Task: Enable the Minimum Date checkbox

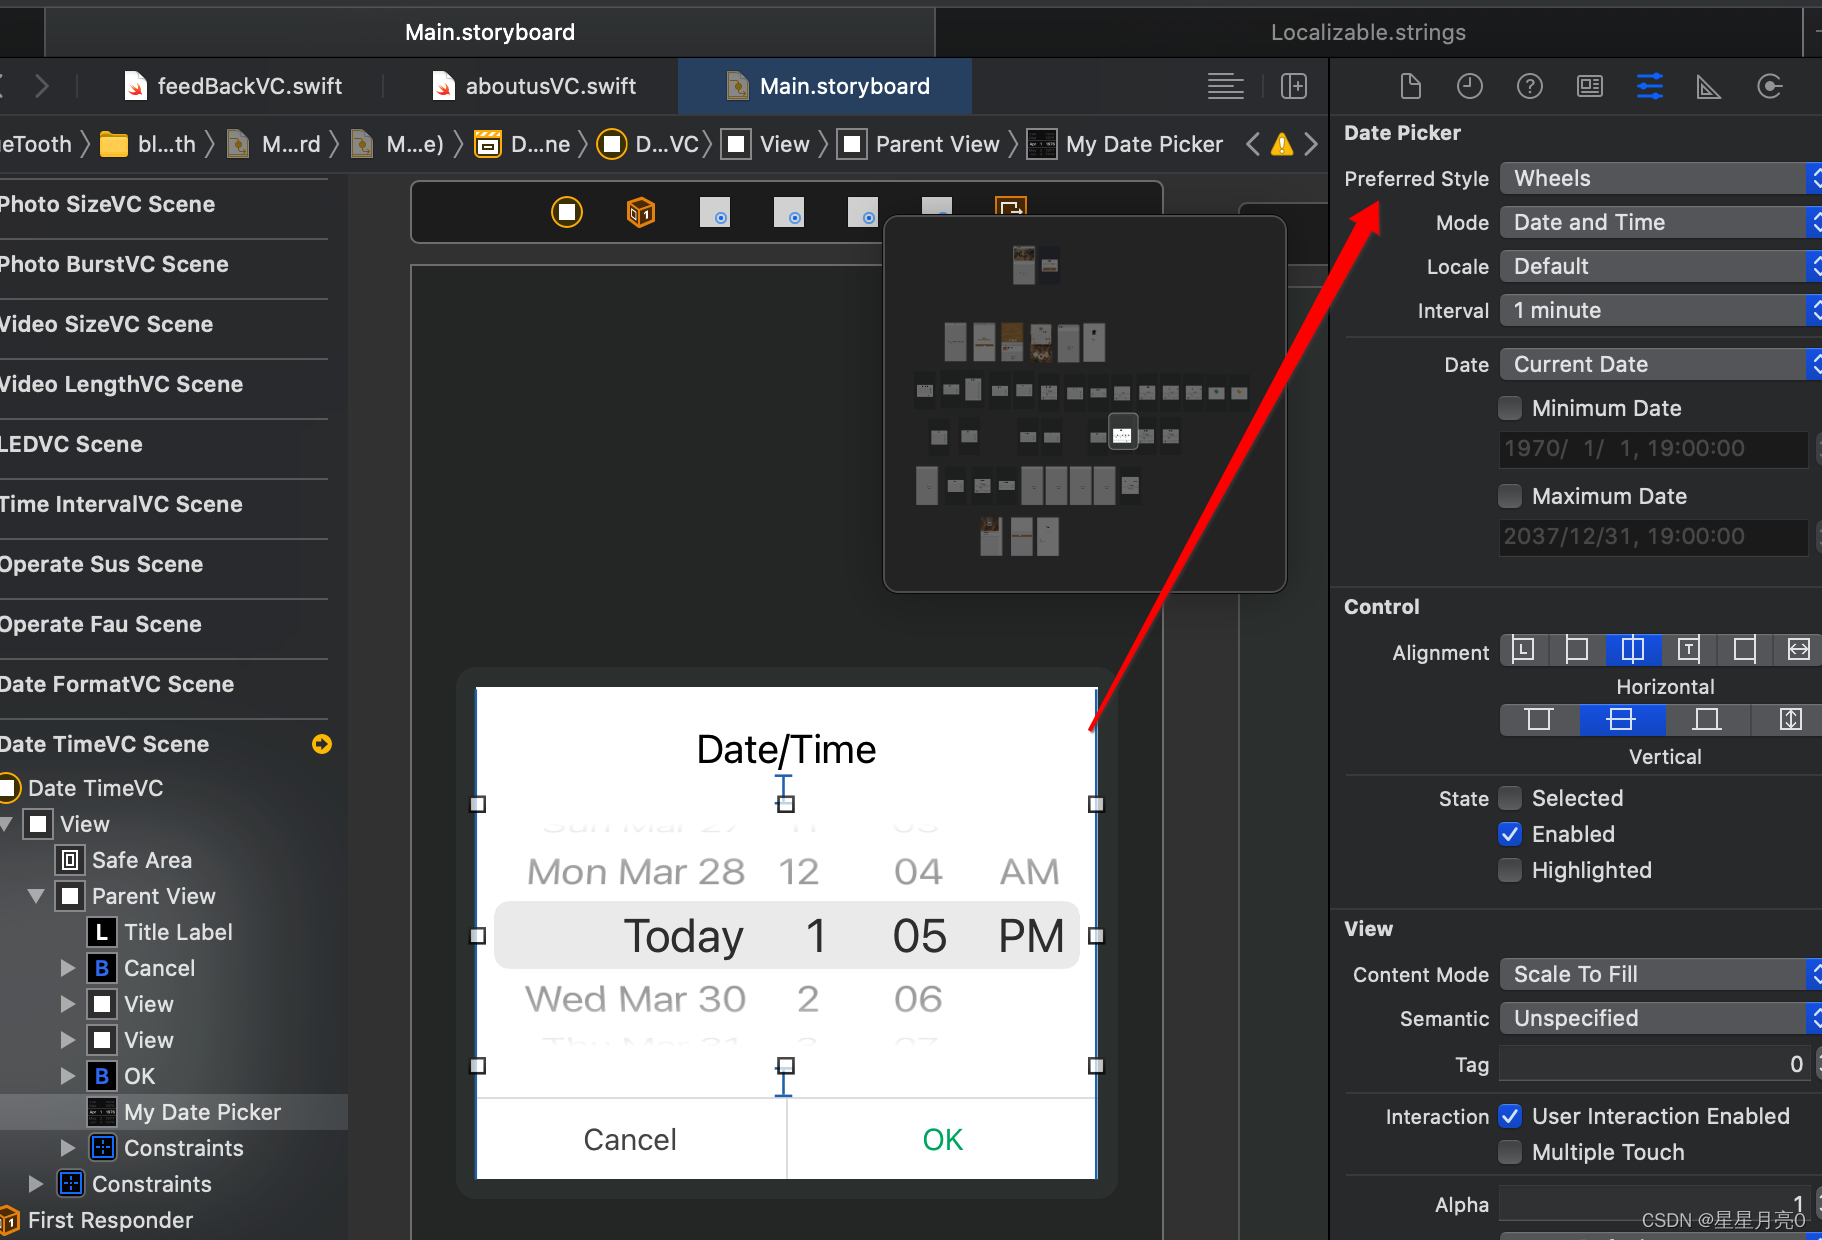Action: point(1510,408)
